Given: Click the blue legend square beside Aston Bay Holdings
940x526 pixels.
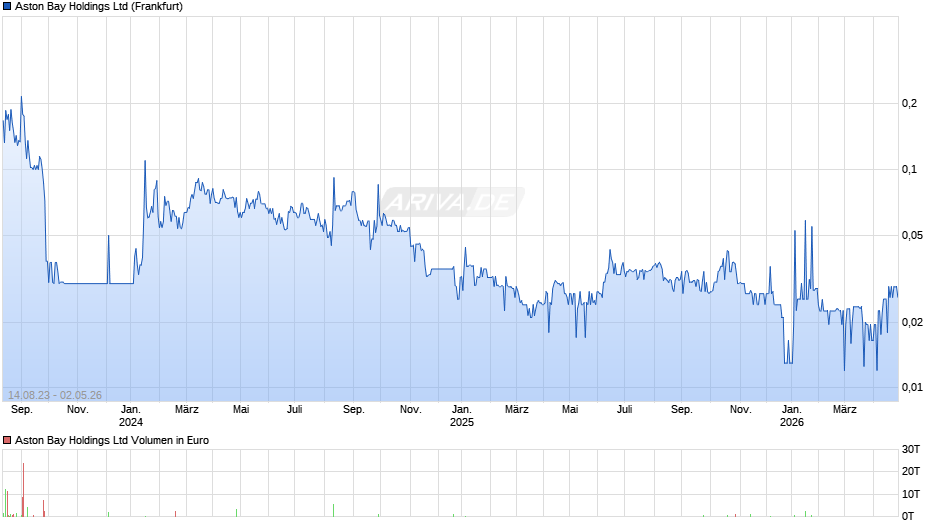Looking at the screenshot, I should coord(7,7).
